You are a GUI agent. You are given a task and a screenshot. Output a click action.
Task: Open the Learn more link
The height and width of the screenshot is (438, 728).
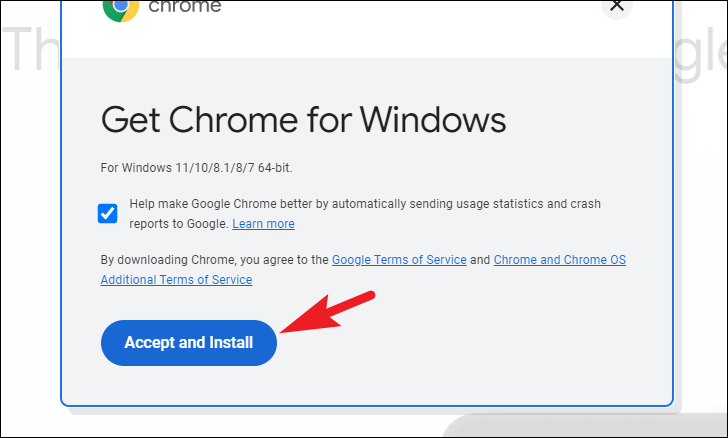click(263, 224)
